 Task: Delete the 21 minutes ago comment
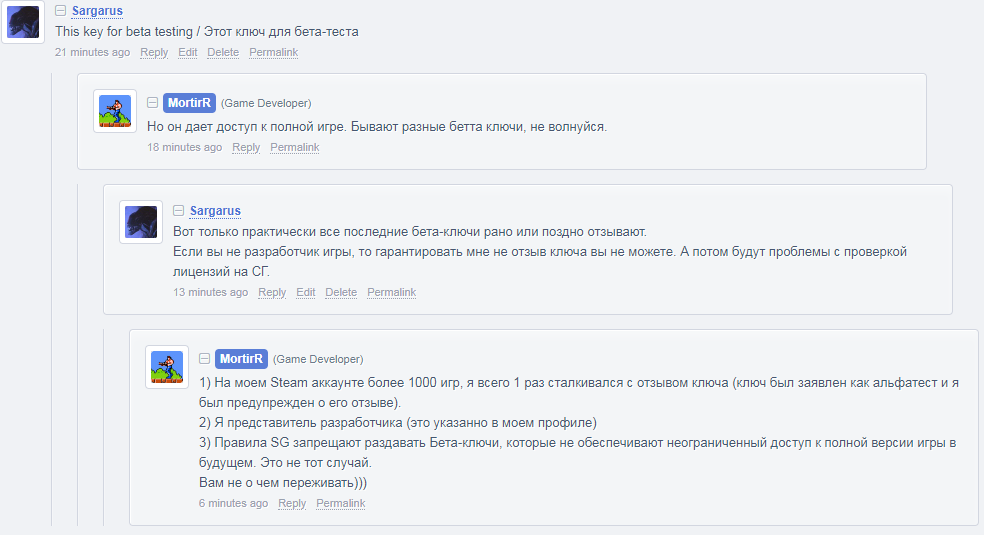coord(223,52)
